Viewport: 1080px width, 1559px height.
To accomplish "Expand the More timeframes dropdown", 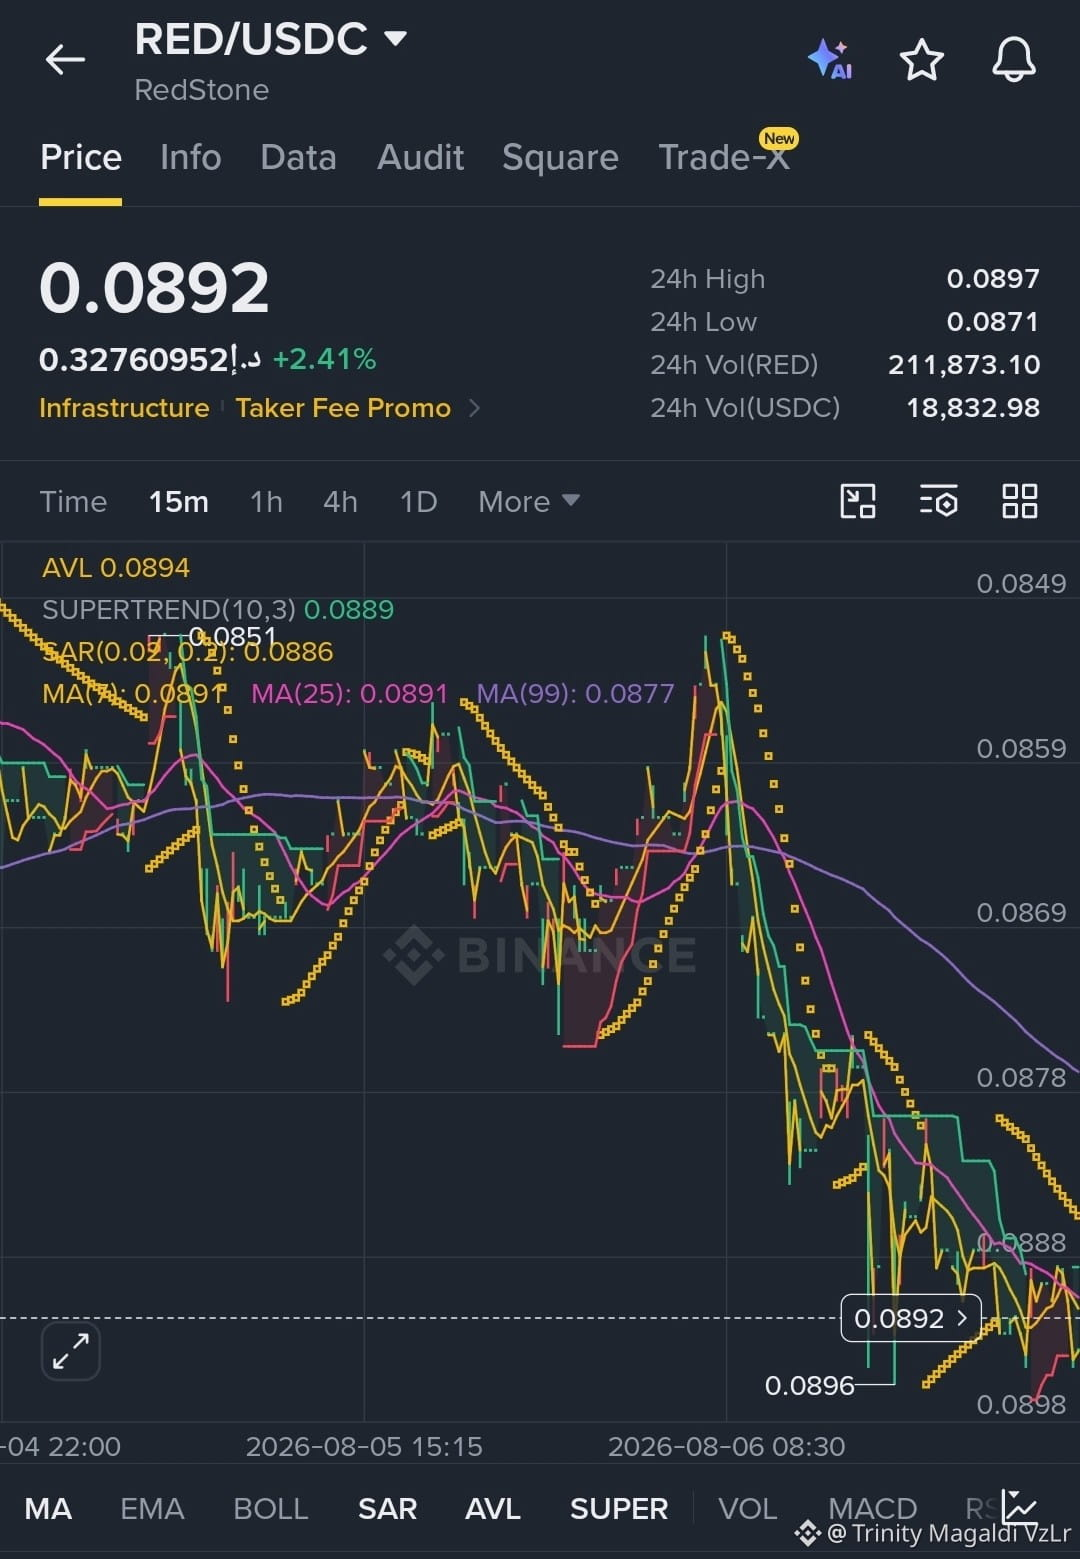I will click(529, 501).
